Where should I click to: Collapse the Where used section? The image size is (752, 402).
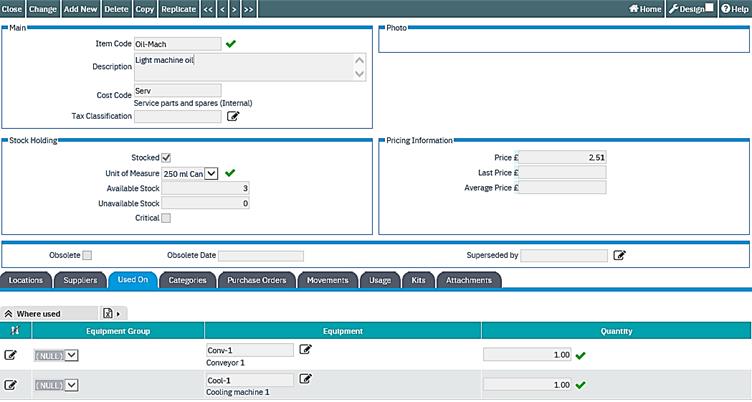tap(9, 313)
